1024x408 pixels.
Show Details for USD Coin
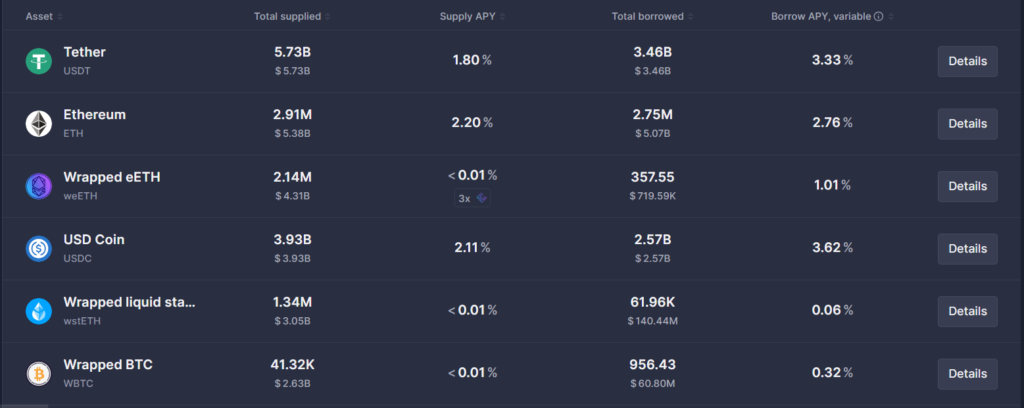967,248
